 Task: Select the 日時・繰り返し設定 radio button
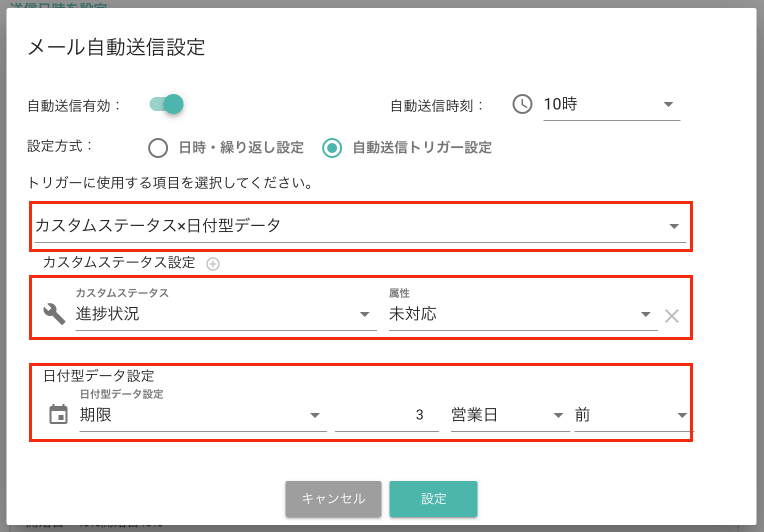click(158, 148)
